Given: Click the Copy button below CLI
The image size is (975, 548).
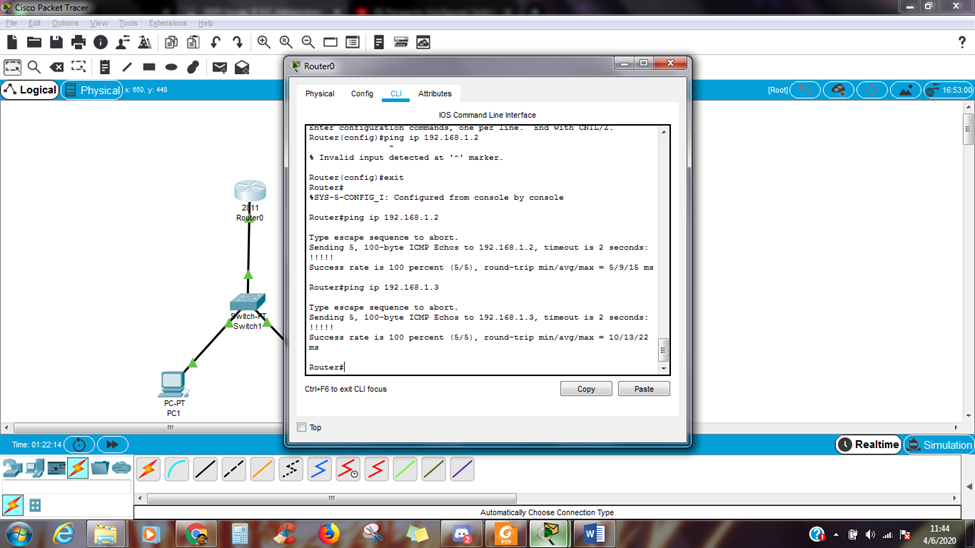Looking at the screenshot, I should click(586, 389).
